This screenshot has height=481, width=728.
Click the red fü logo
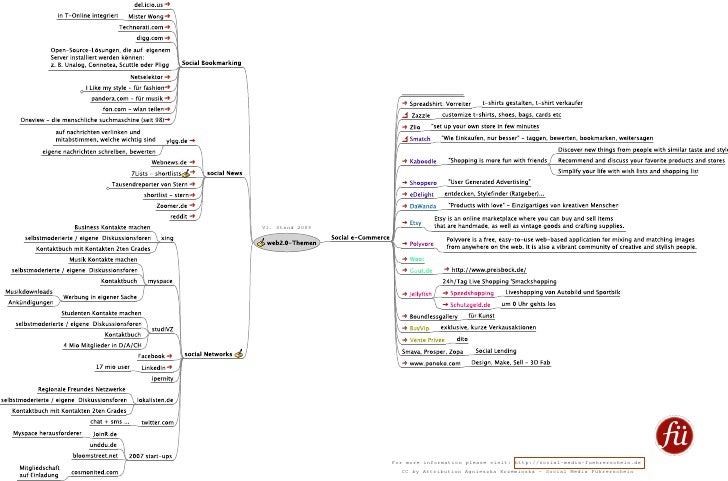click(675, 435)
